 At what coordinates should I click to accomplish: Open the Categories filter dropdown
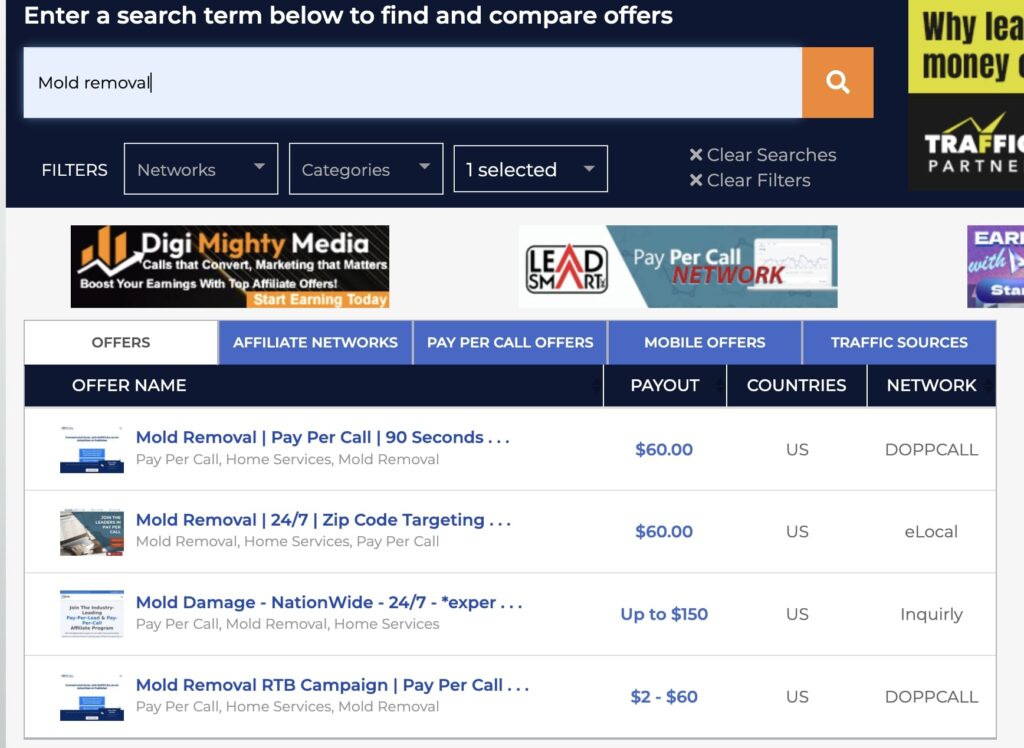pyautogui.click(x=366, y=169)
